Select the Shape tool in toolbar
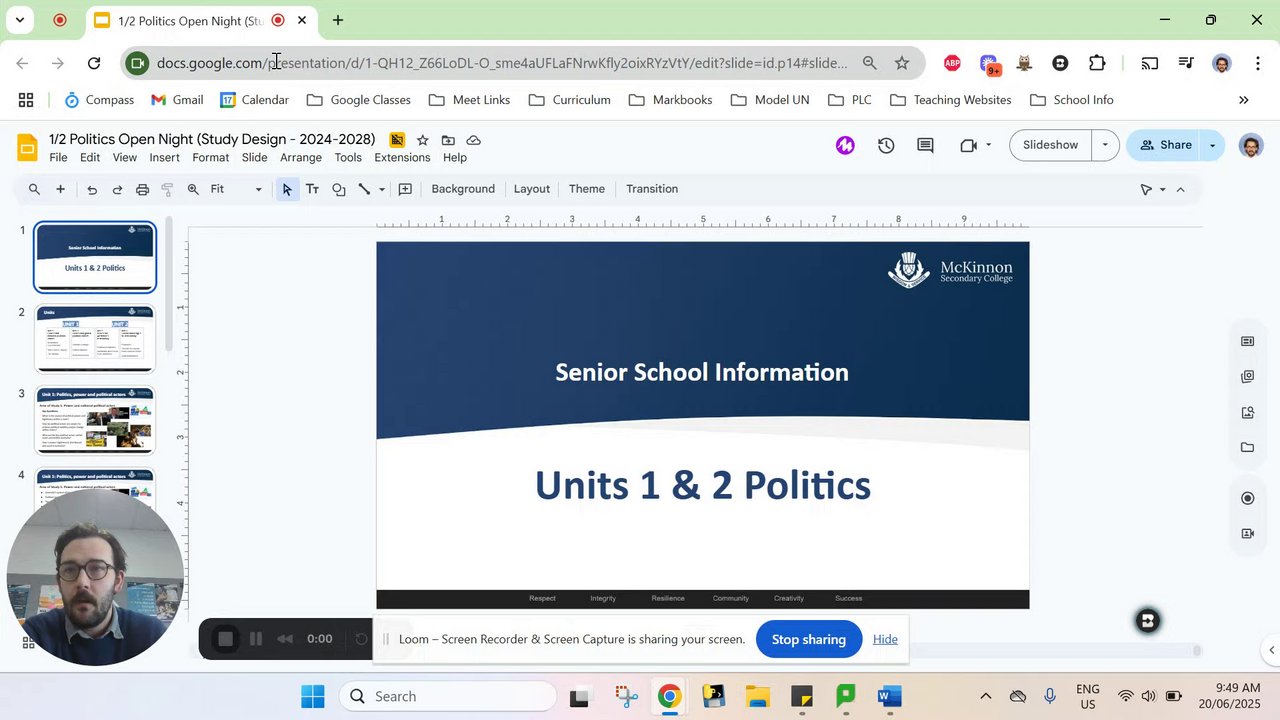1280x720 pixels. tap(339, 189)
